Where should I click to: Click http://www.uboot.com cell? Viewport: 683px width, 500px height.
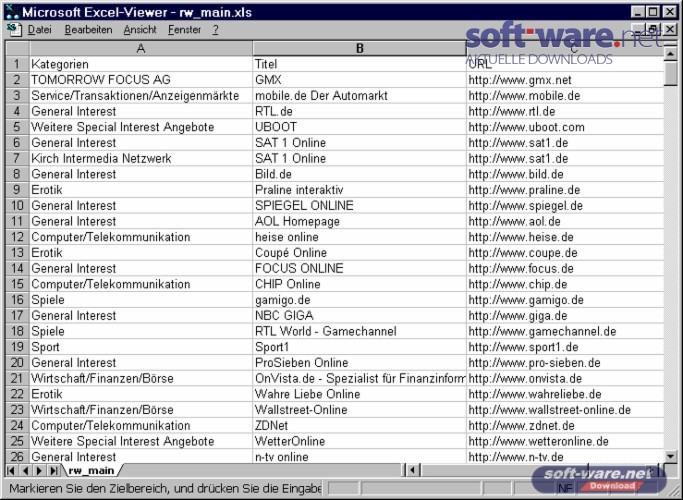click(x=565, y=127)
